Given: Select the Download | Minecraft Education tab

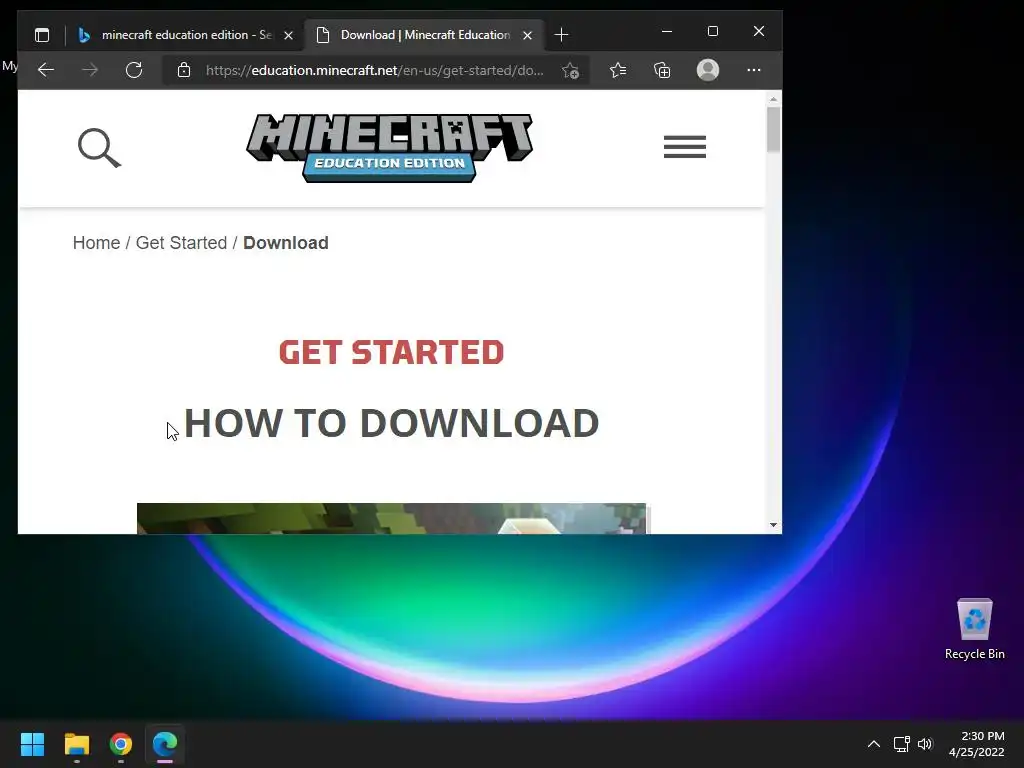Looking at the screenshot, I should pos(424,35).
